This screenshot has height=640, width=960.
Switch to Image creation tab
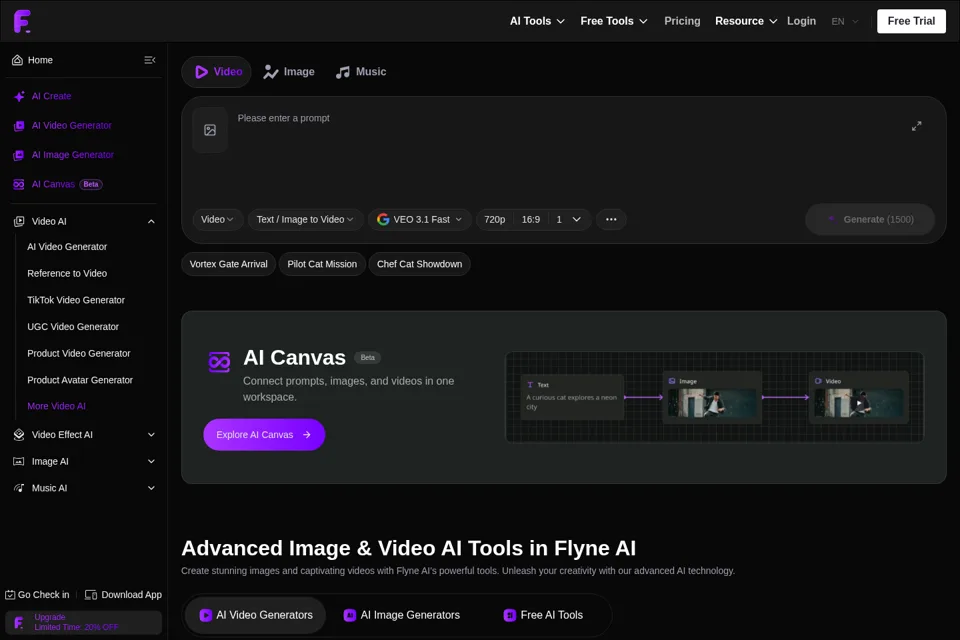point(289,72)
